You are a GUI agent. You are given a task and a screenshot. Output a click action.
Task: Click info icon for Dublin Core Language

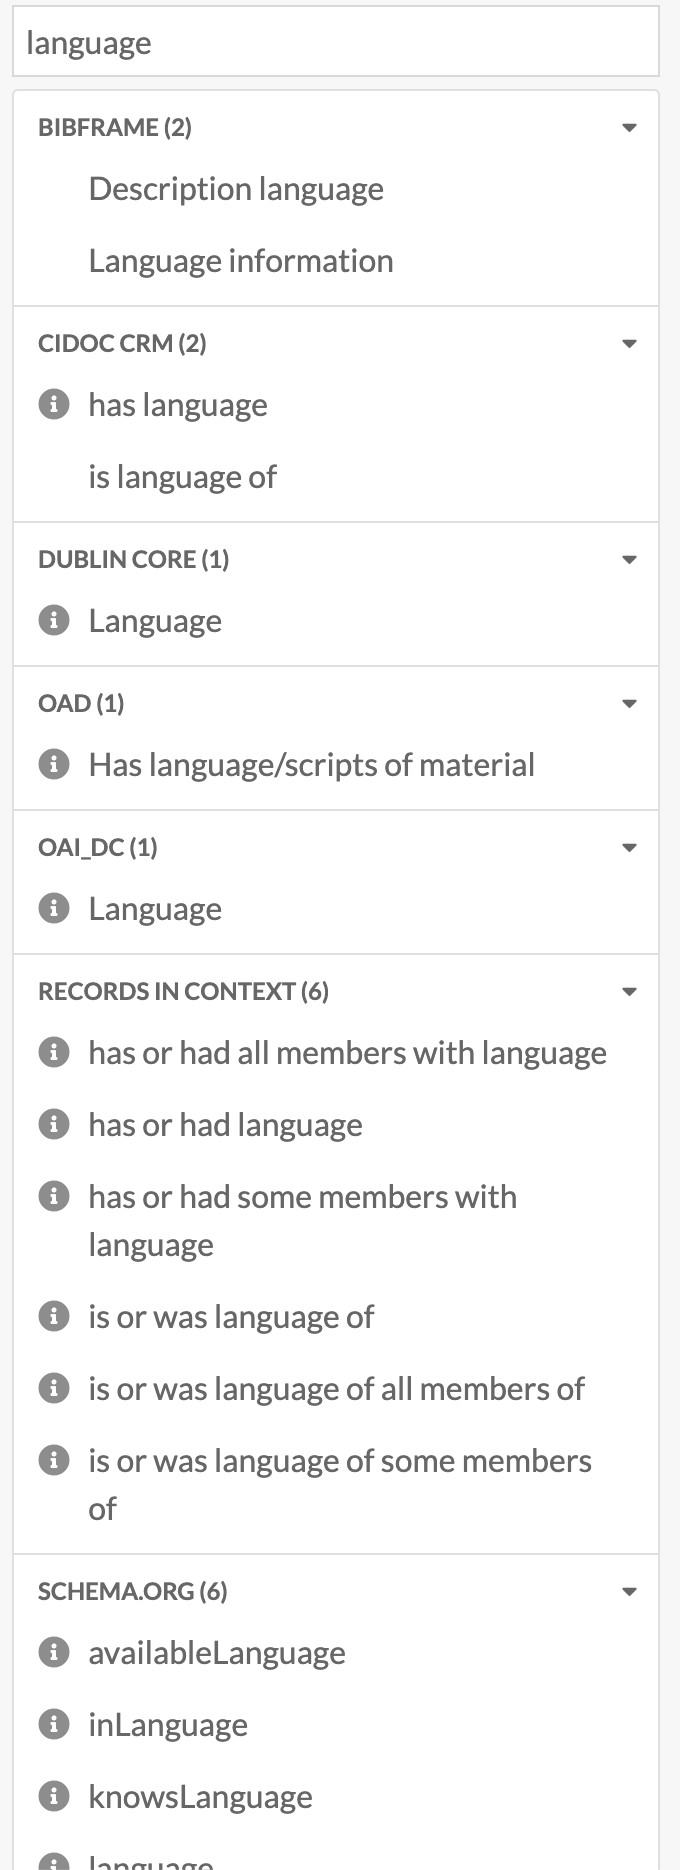(x=54, y=621)
